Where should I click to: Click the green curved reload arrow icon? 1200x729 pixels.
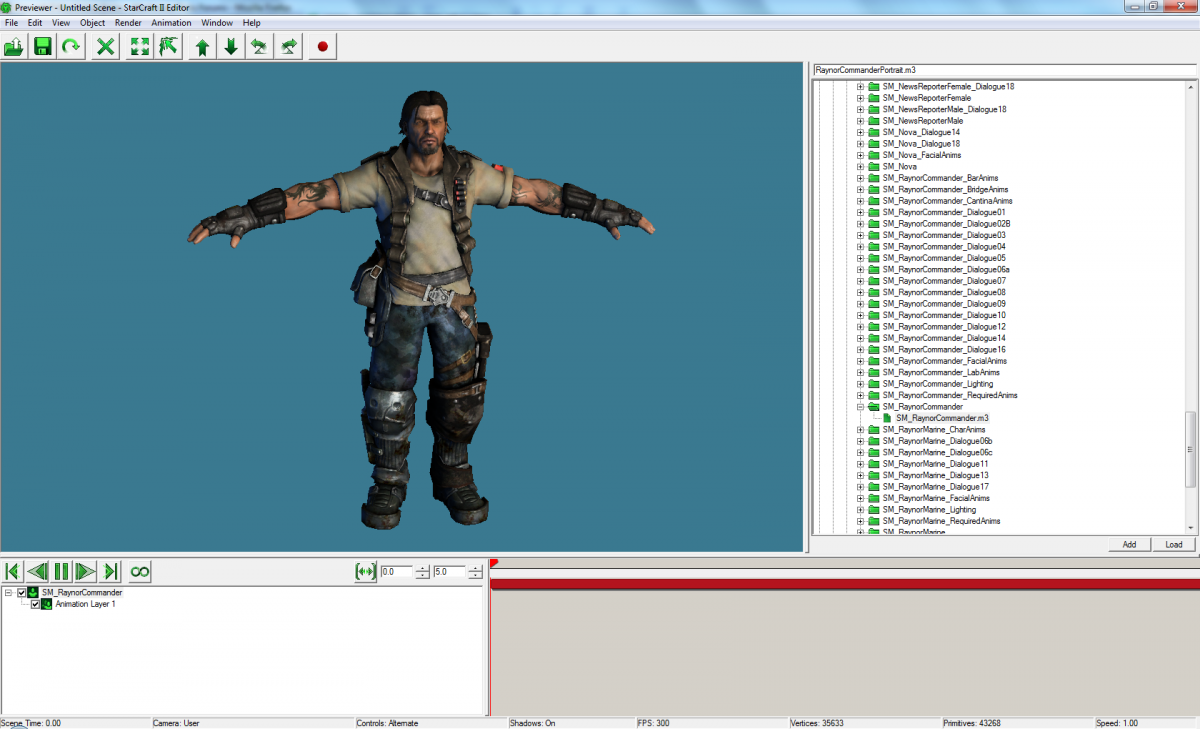71,46
